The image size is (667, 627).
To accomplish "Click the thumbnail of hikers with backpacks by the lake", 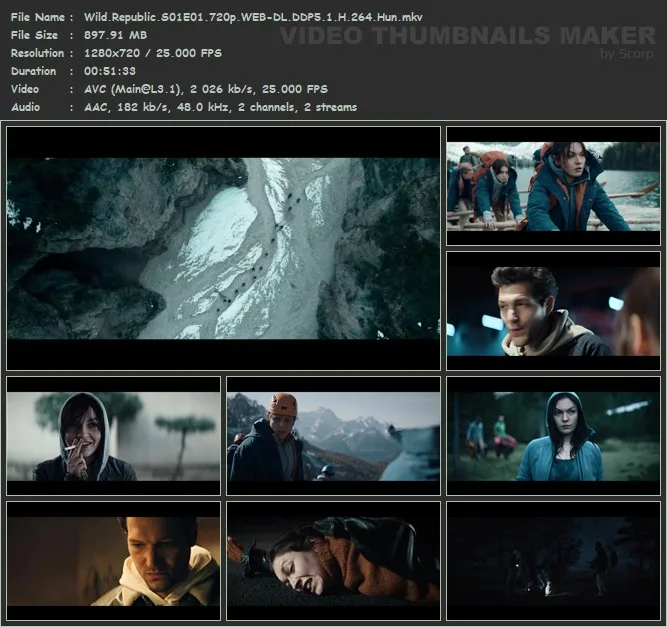I will tap(553, 186).
